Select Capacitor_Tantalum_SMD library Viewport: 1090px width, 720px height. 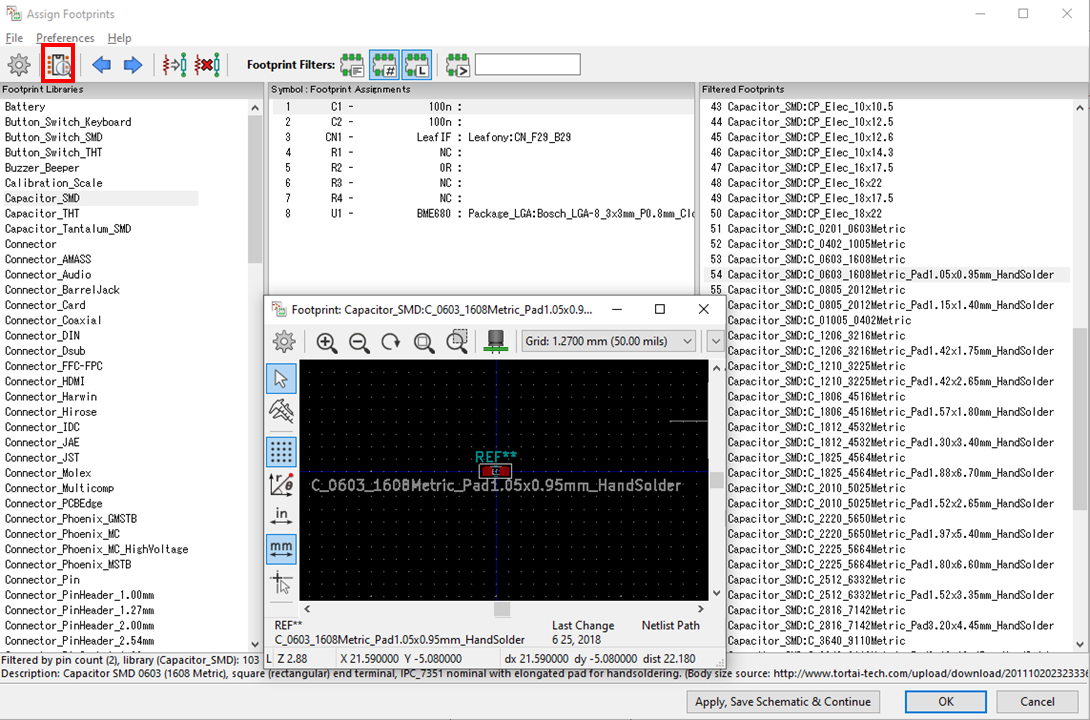click(68, 229)
